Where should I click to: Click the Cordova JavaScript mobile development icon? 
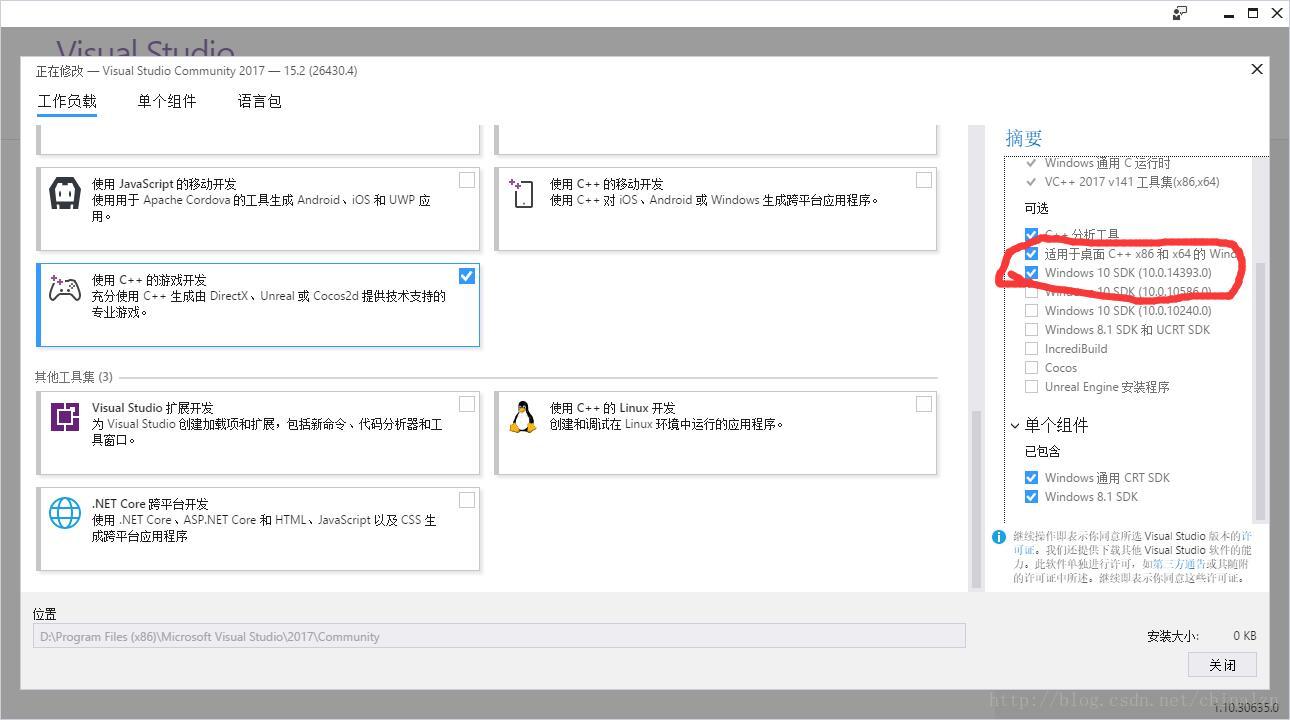click(x=65, y=193)
